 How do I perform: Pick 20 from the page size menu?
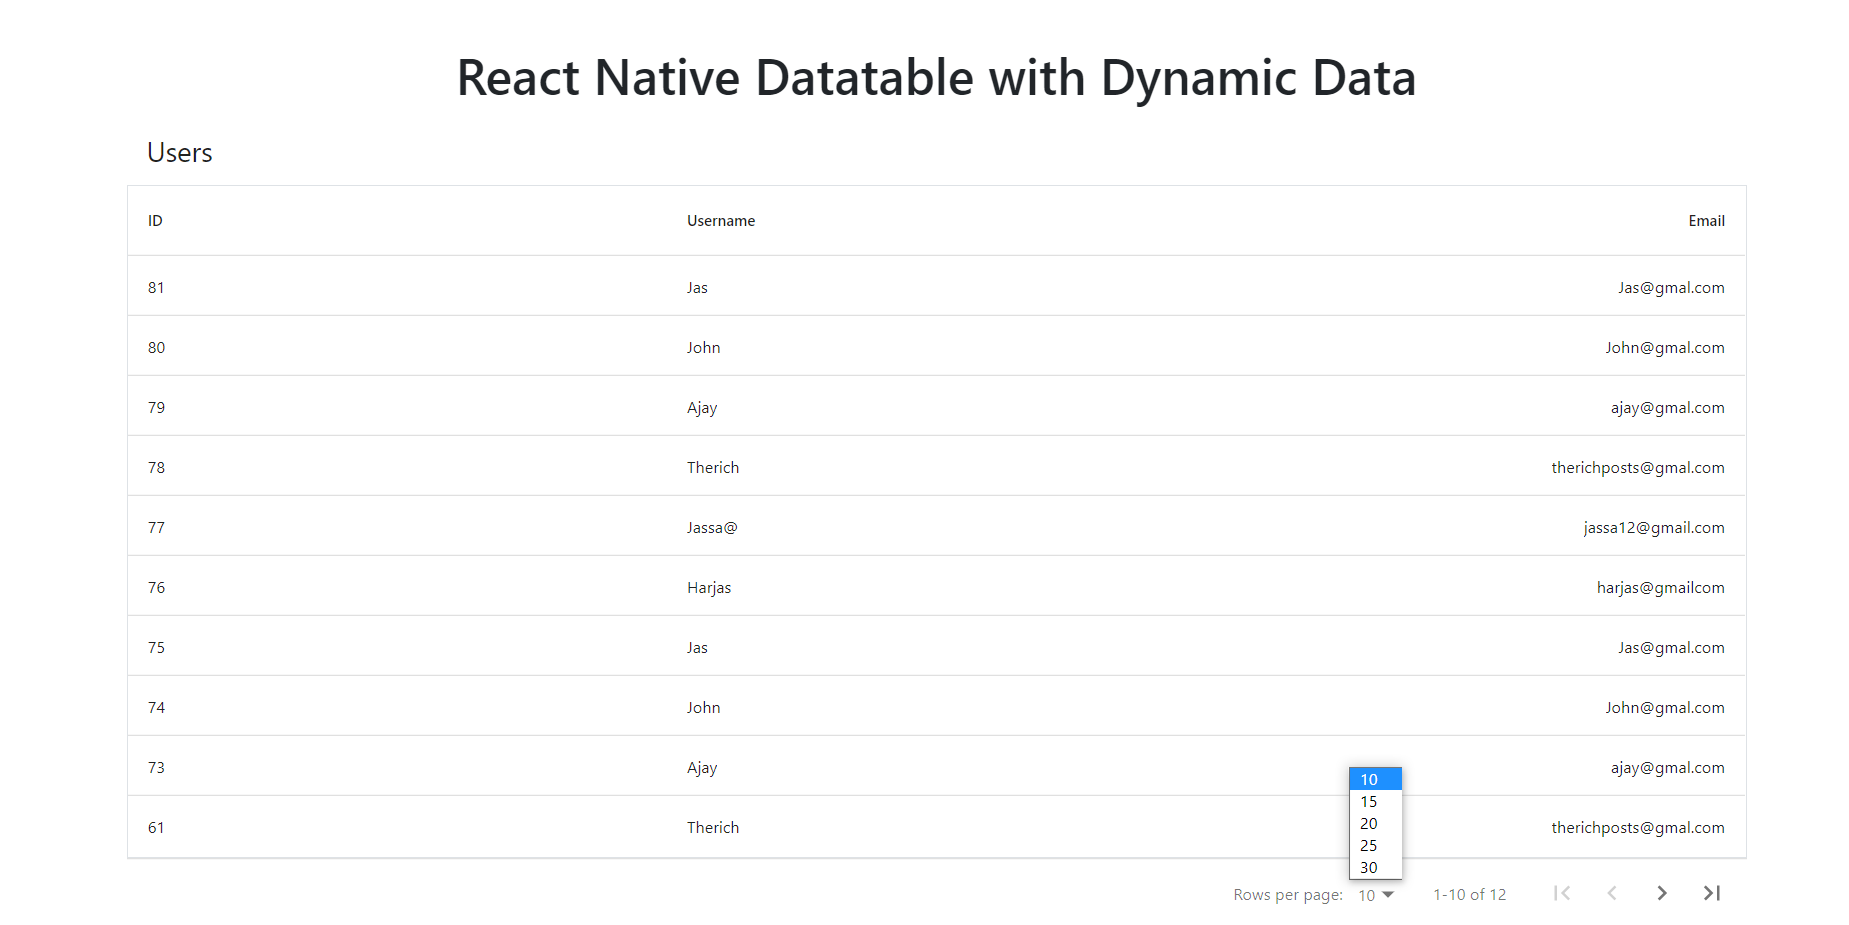point(1369,823)
